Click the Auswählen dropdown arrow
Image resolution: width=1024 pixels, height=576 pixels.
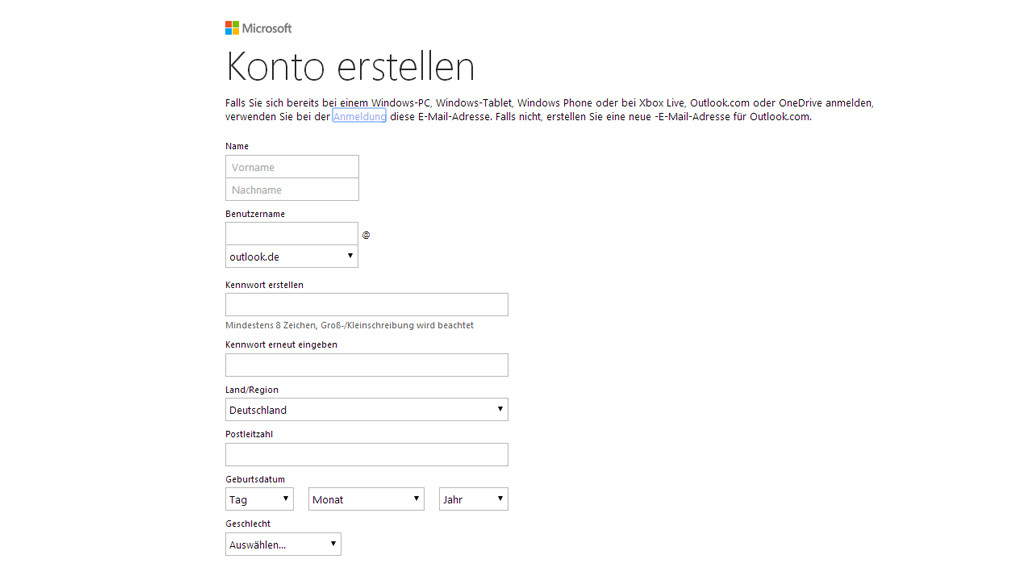[x=333, y=544]
